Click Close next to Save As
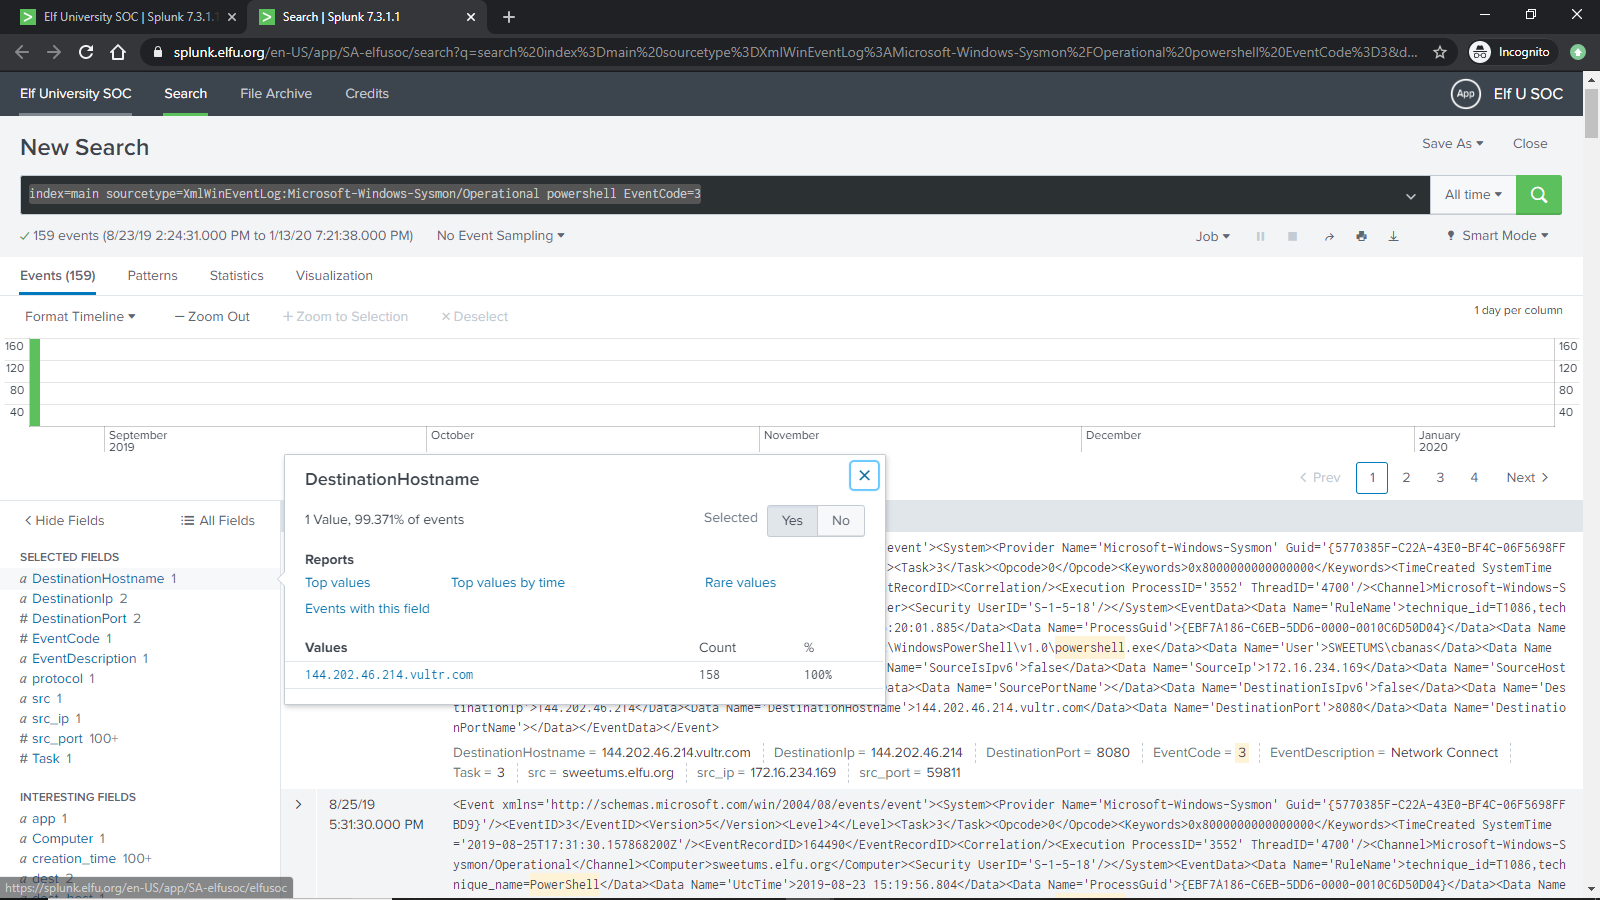Image resolution: width=1600 pixels, height=900 pixels. click(1530, 144)
